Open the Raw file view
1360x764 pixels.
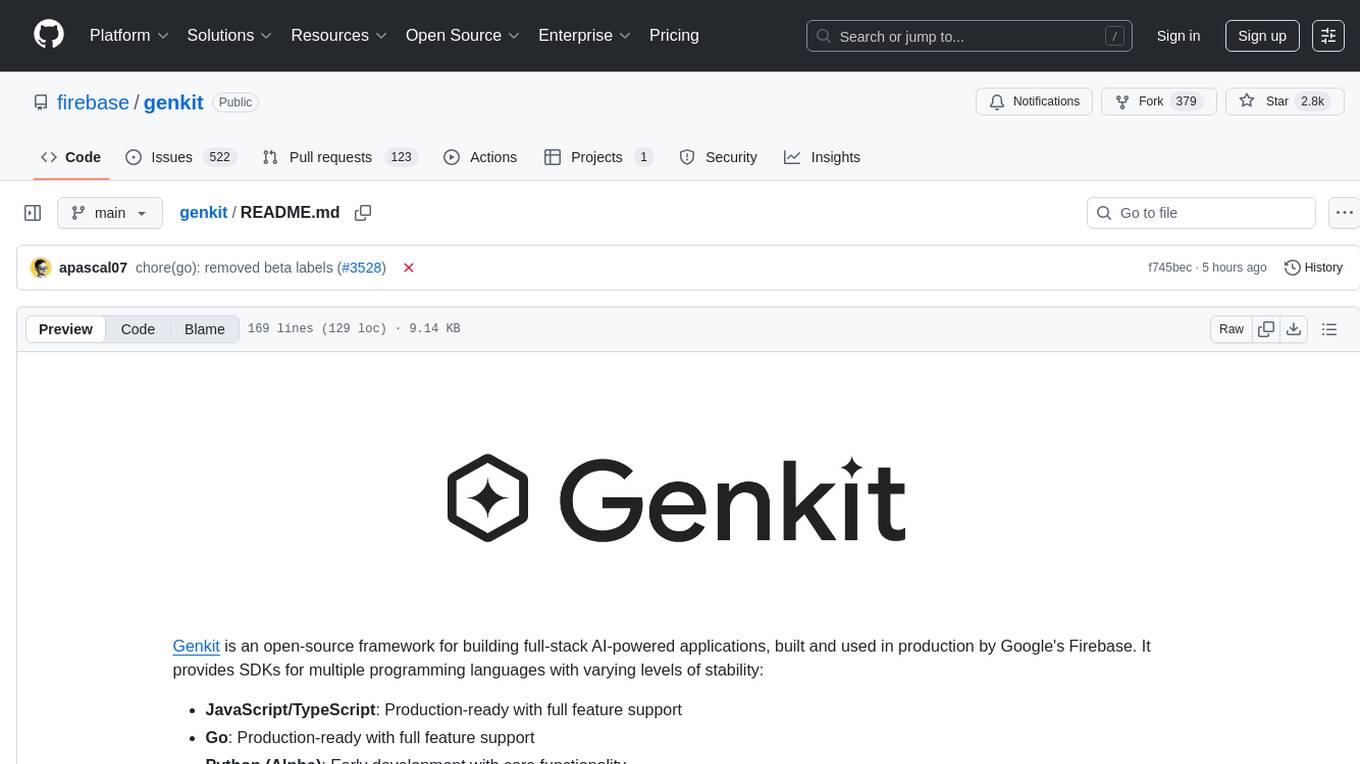1231,329
